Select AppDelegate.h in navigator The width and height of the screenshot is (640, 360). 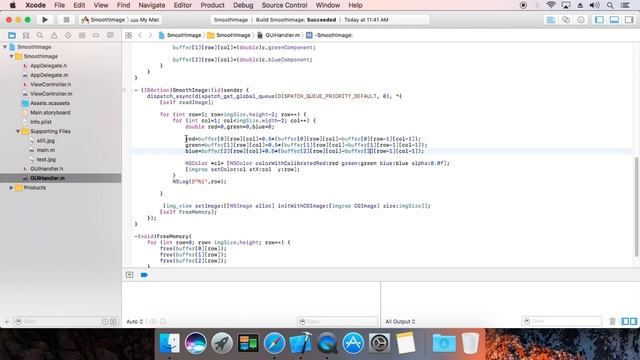pyautogui.click(x=49, y=66)
